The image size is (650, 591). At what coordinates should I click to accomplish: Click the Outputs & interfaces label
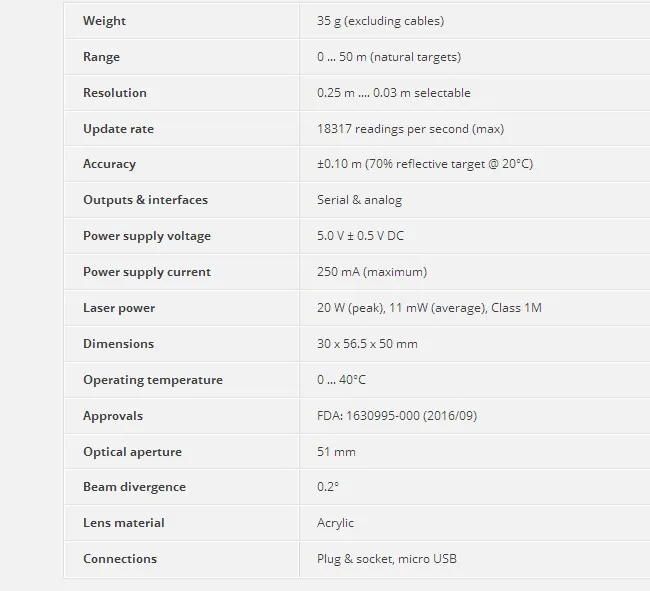(145, 200)
